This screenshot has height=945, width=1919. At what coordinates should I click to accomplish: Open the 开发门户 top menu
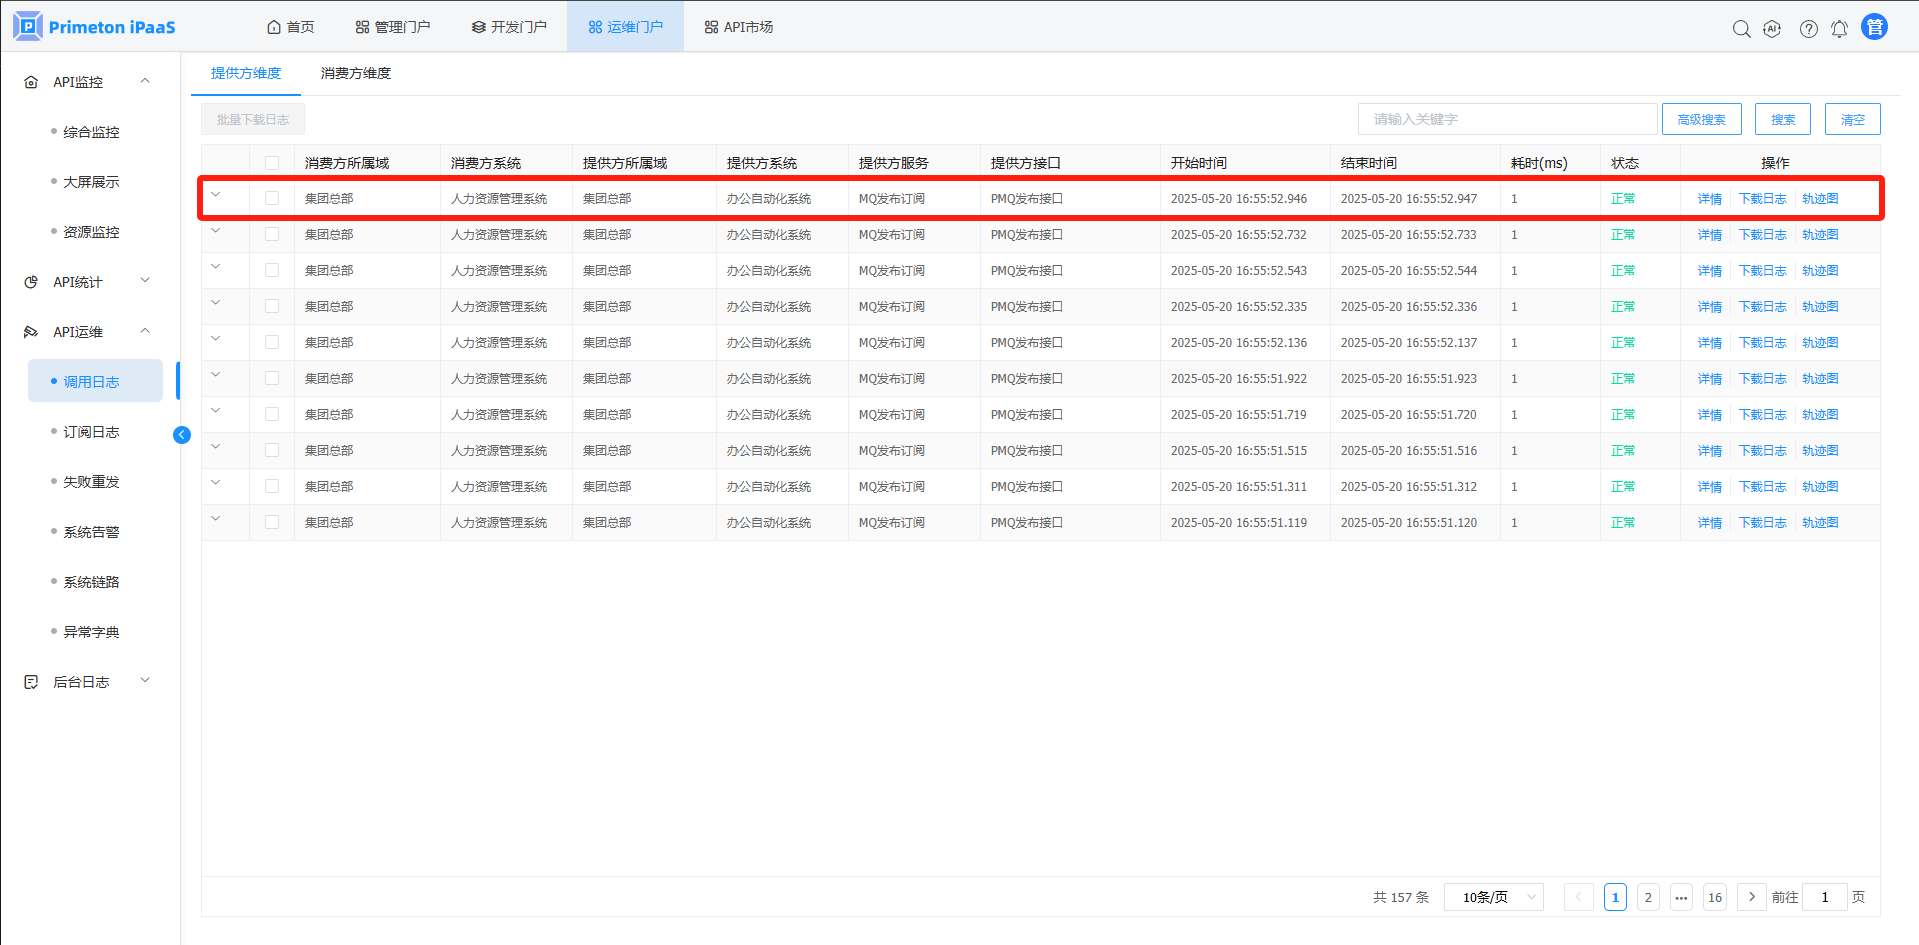[x=509, y=27]
